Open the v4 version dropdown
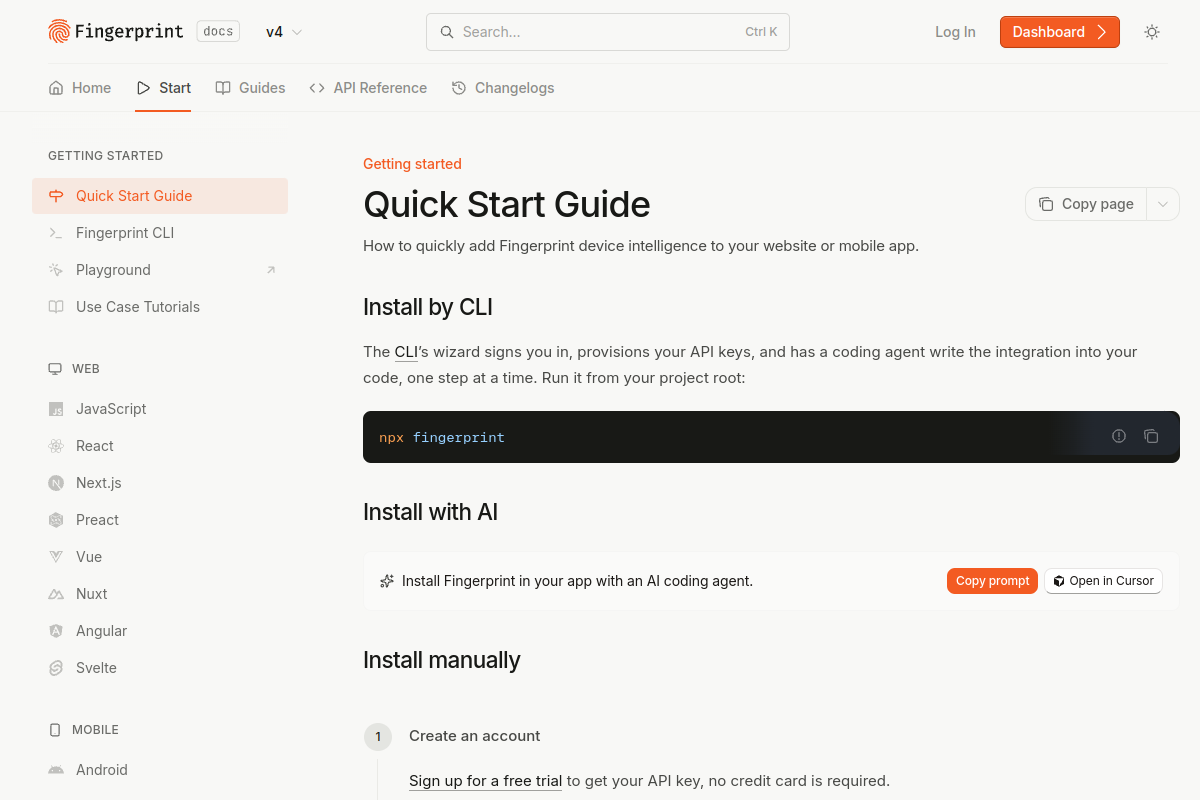This screenshot has width=1200, height=800. click(284, 32)
